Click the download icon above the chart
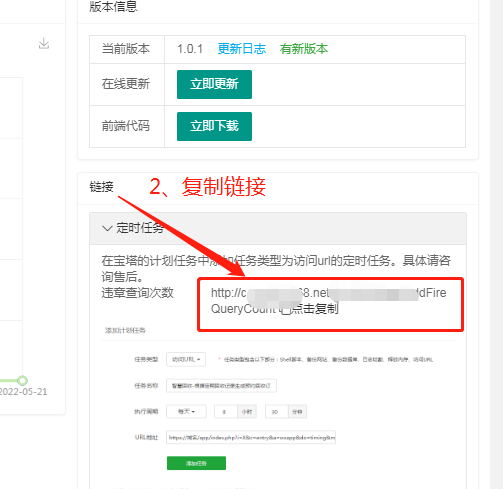Viewport: 503px width, 489px height. 44,44
